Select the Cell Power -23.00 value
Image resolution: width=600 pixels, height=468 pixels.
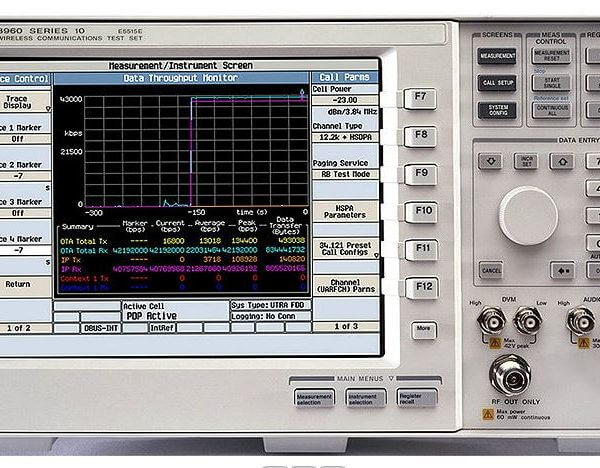345,100
